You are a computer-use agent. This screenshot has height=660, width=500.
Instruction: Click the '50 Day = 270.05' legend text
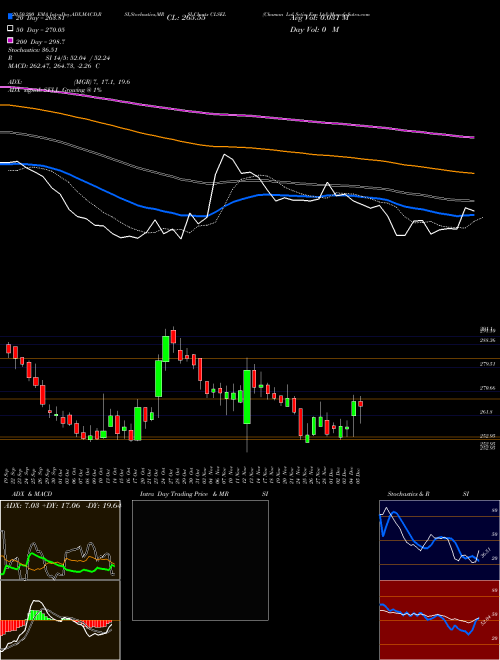(40, 29)
